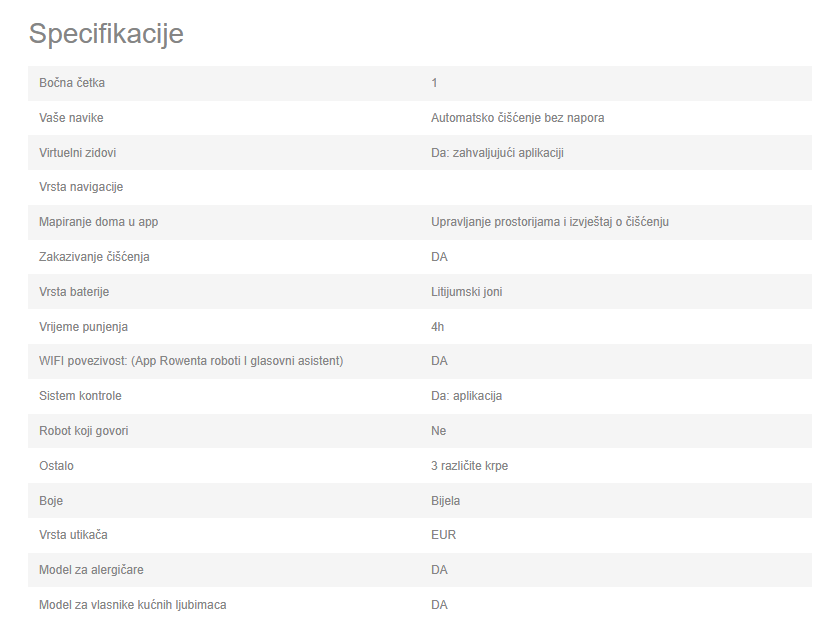Click the Virtuelni zidovi label
Screen dimensions: 834x630
coord(78,153)
